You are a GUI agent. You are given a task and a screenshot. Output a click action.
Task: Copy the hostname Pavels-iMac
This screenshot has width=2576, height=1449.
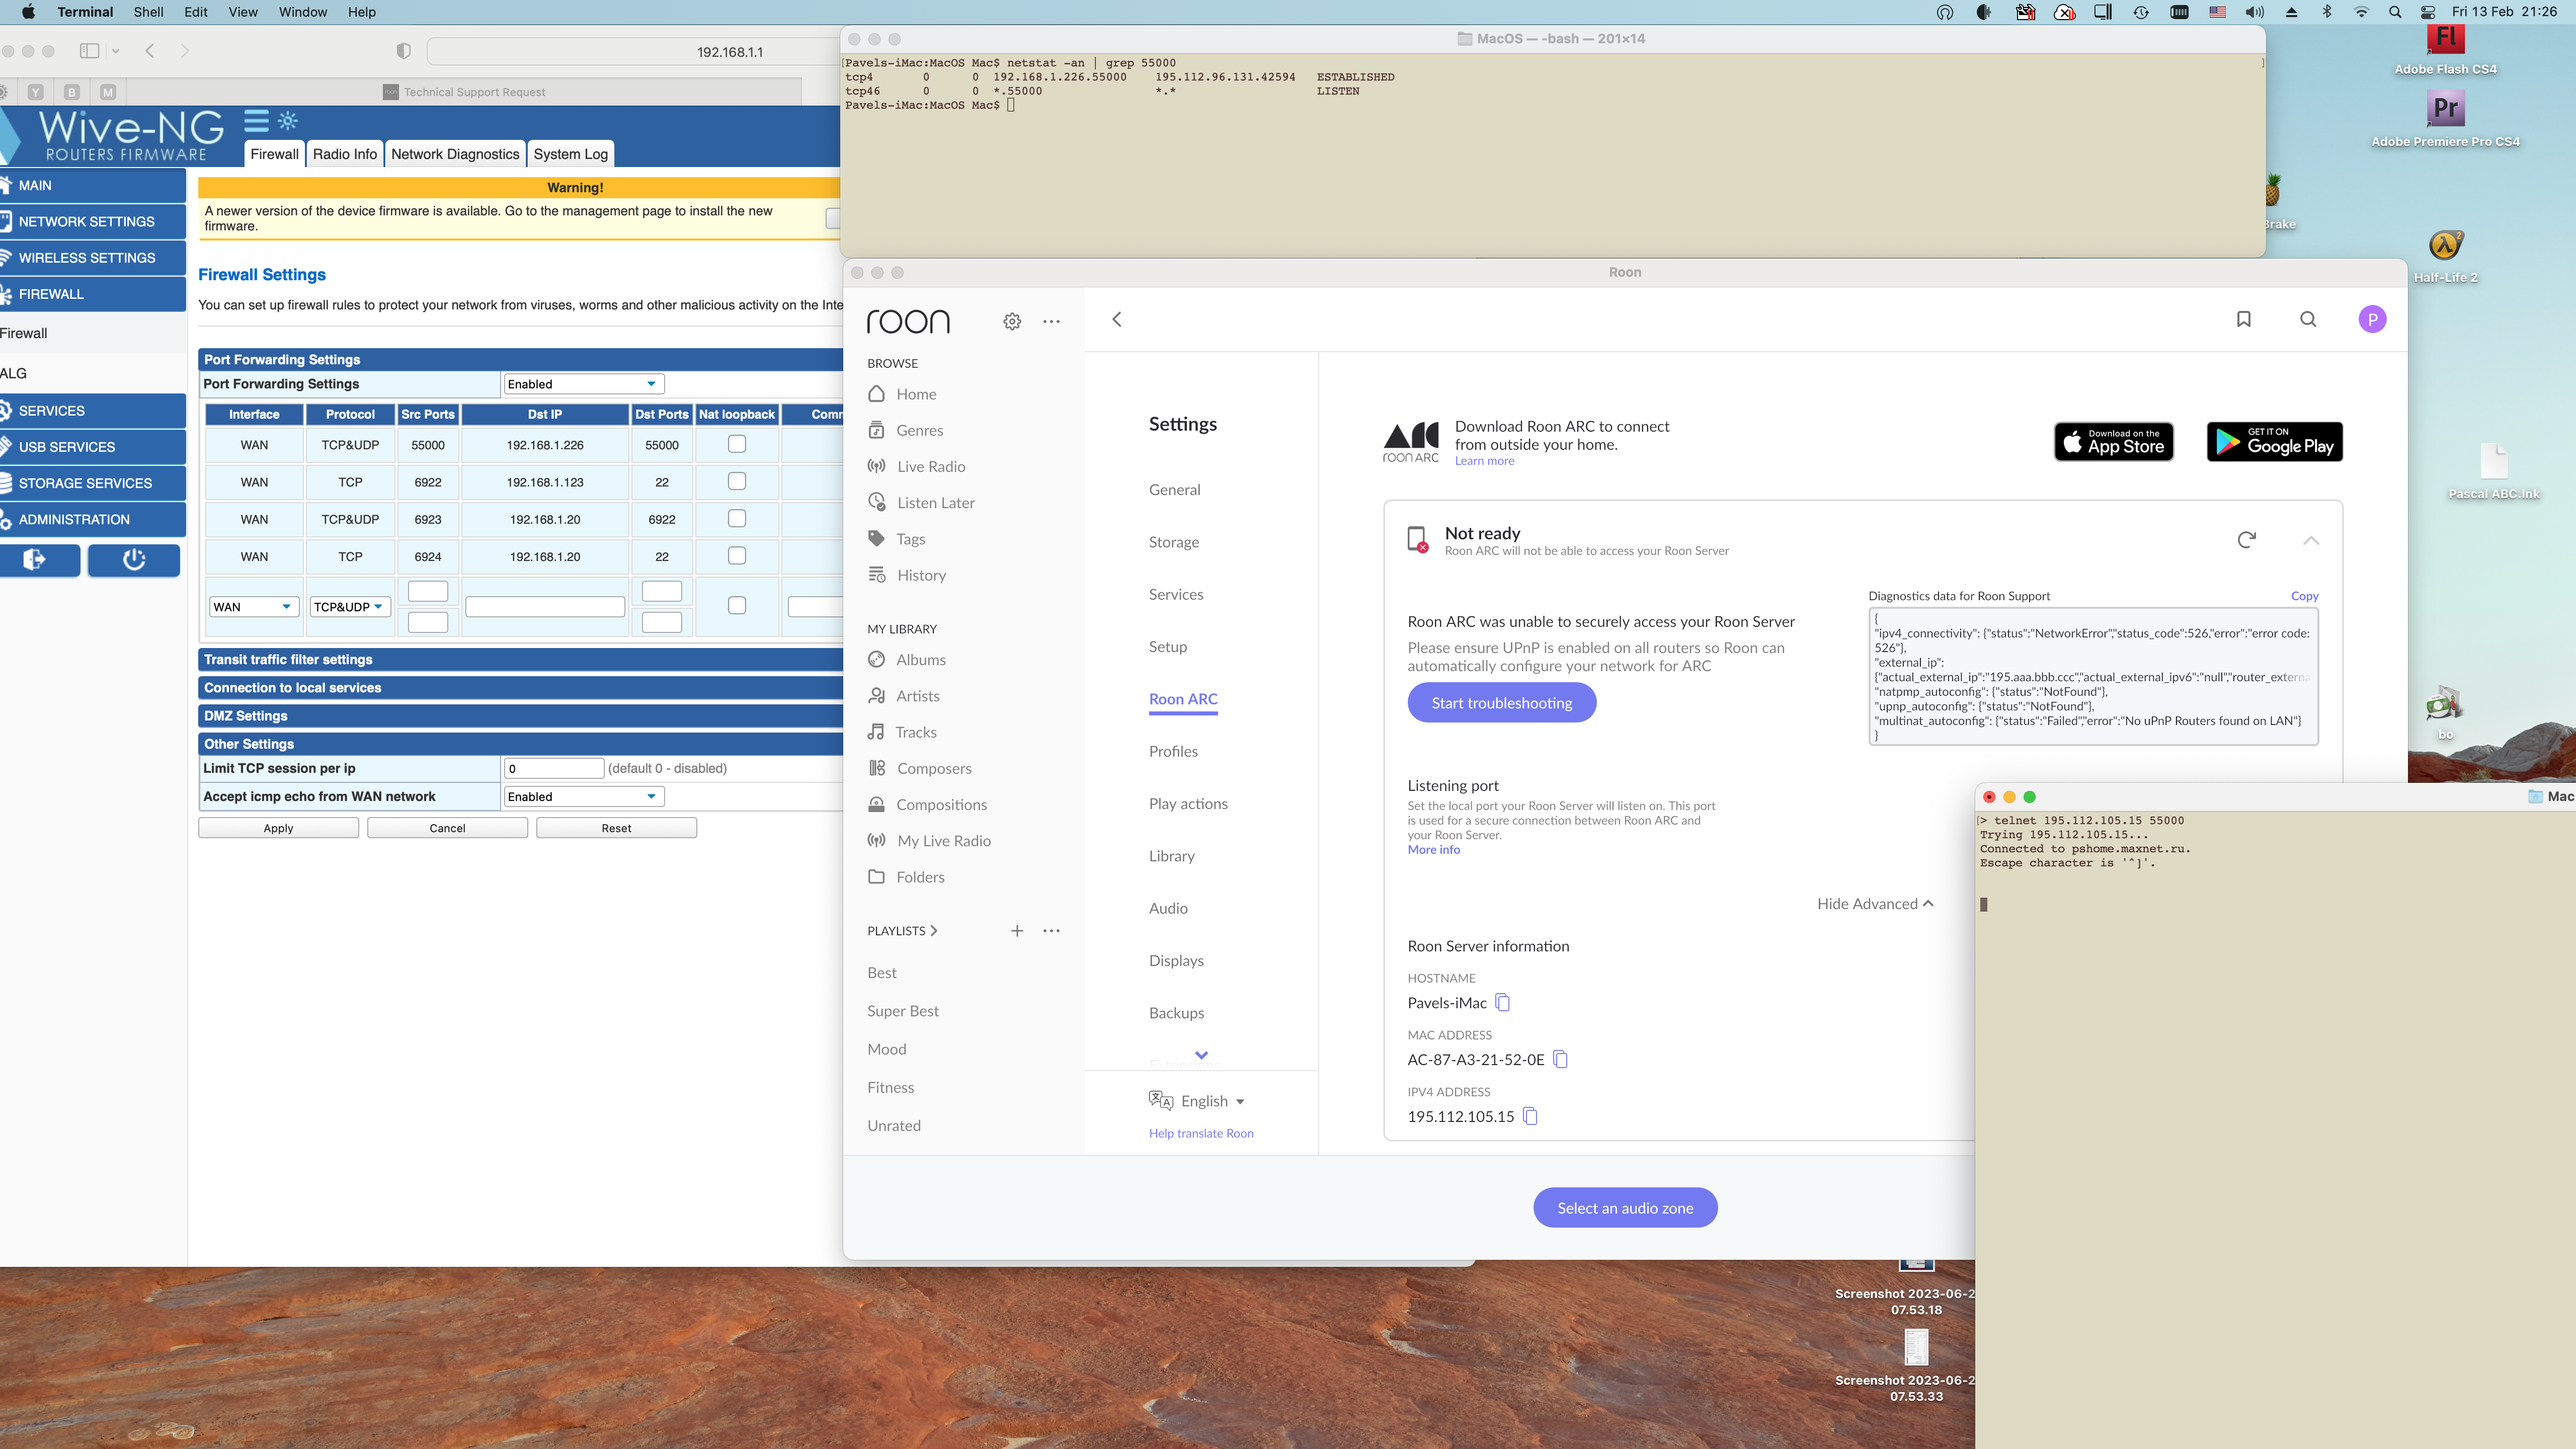pos(1502,1002)
